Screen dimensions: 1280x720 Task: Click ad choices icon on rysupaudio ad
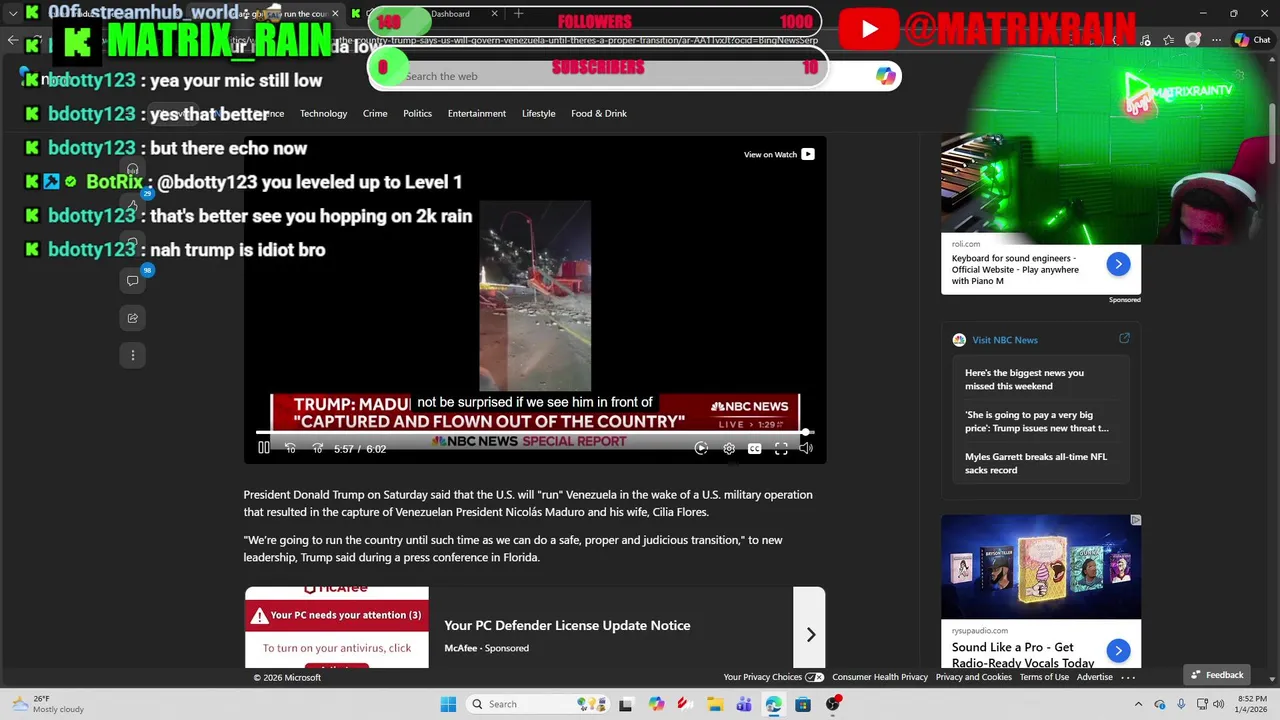point(1135,520)
